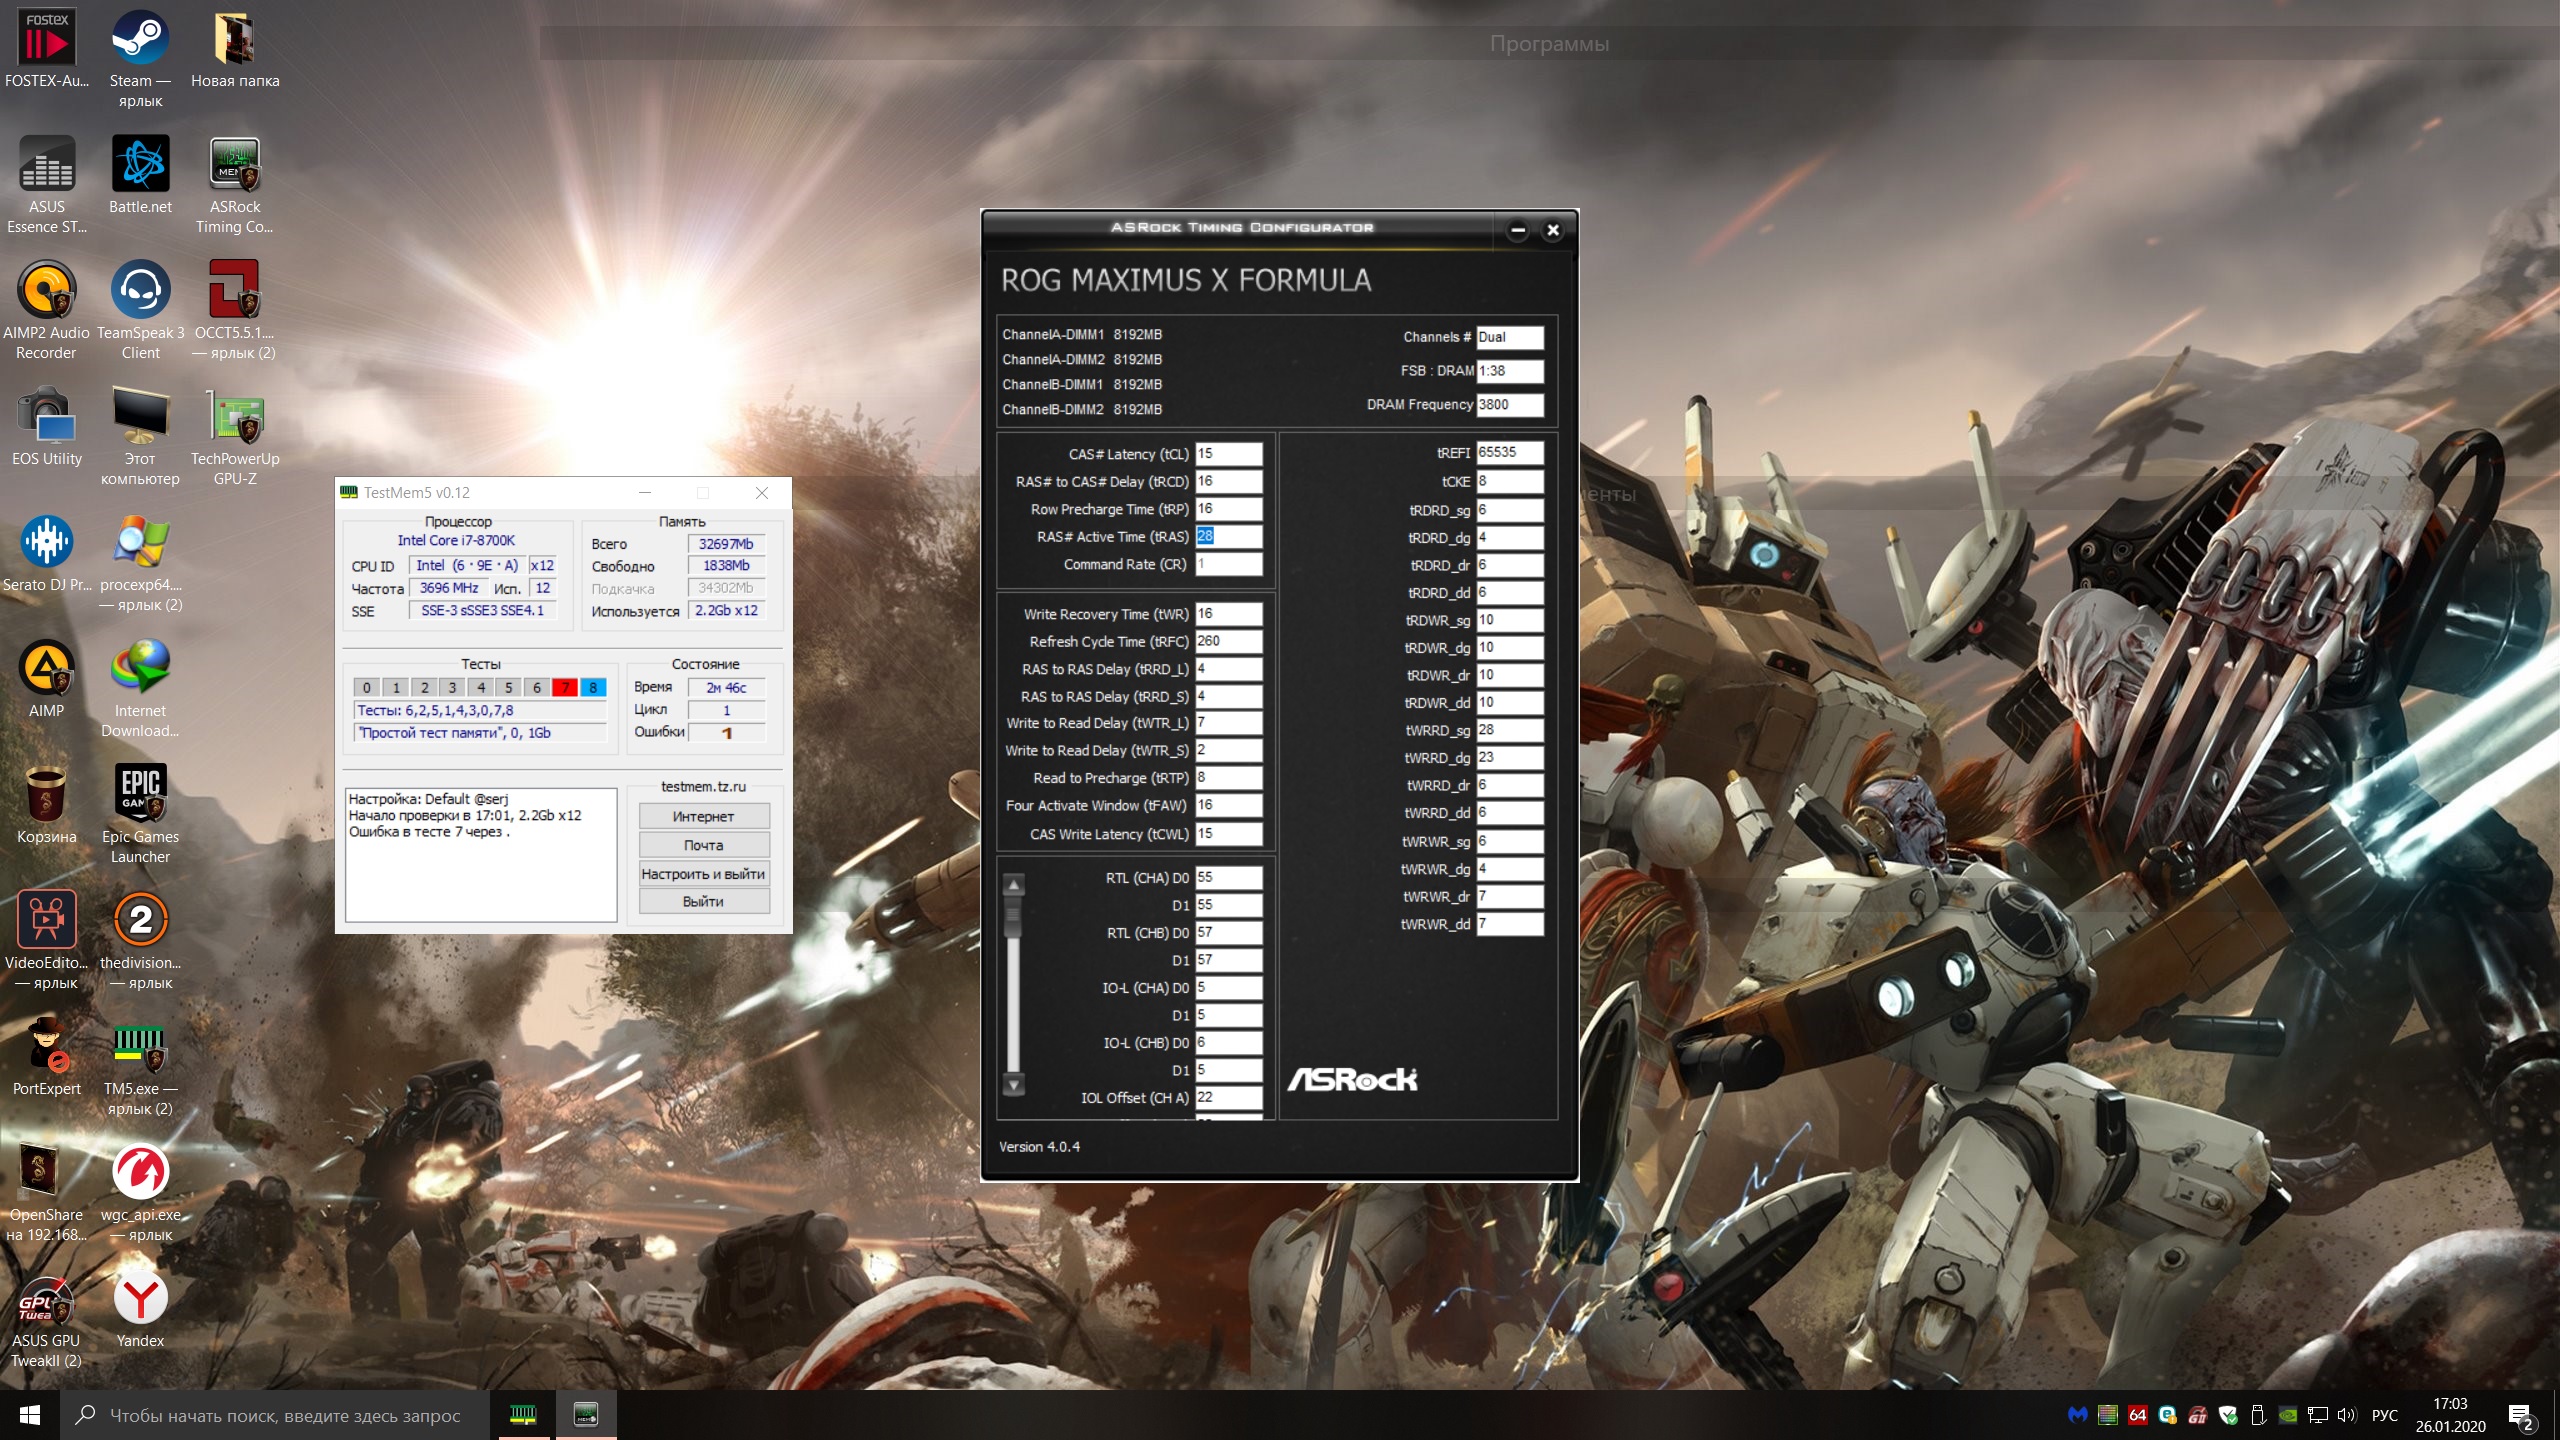
Task: Click the РУС language indicator
Action: [x=2384, y=1415]
